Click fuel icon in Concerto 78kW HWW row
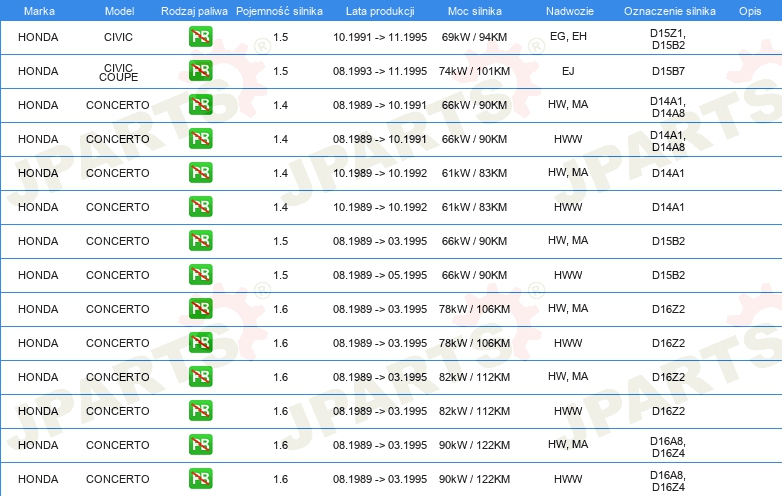Viewport: 782px width, 496px height. (x=200, y=342)
